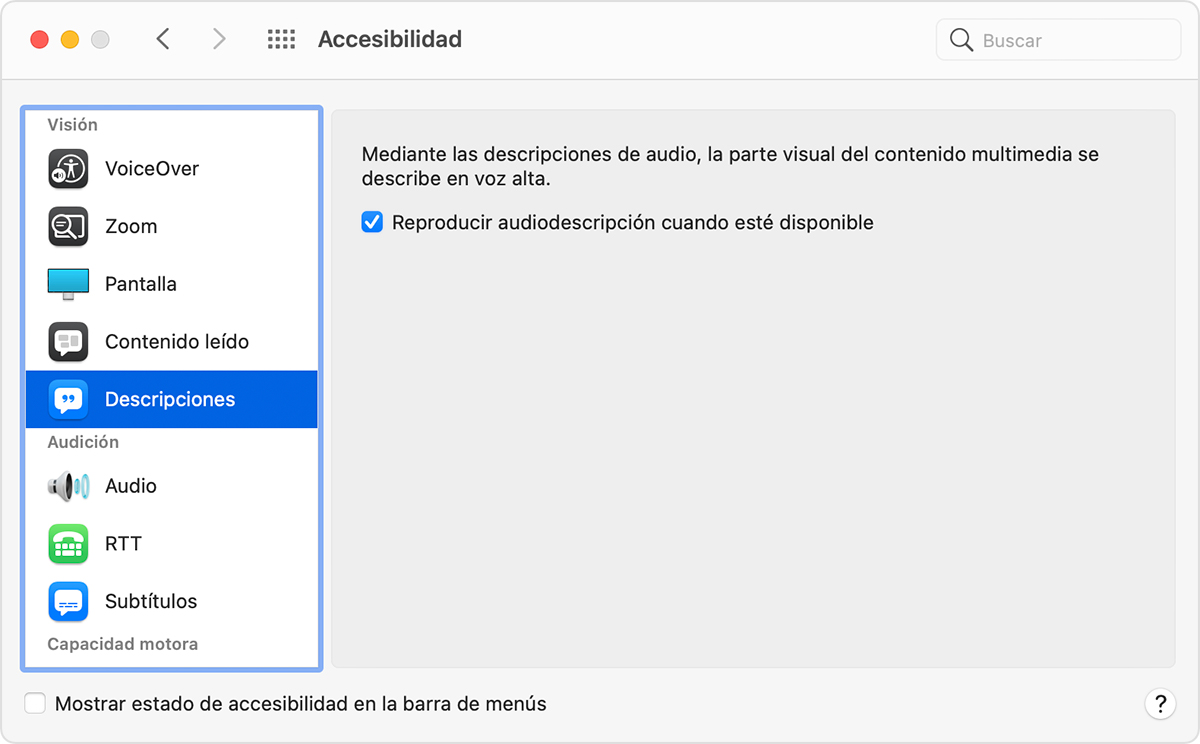Enable Mostrar estado de accesibilidad en menús
Image resolution: width=1200 pixels, height=744 pixels.
tap(35, 703)
